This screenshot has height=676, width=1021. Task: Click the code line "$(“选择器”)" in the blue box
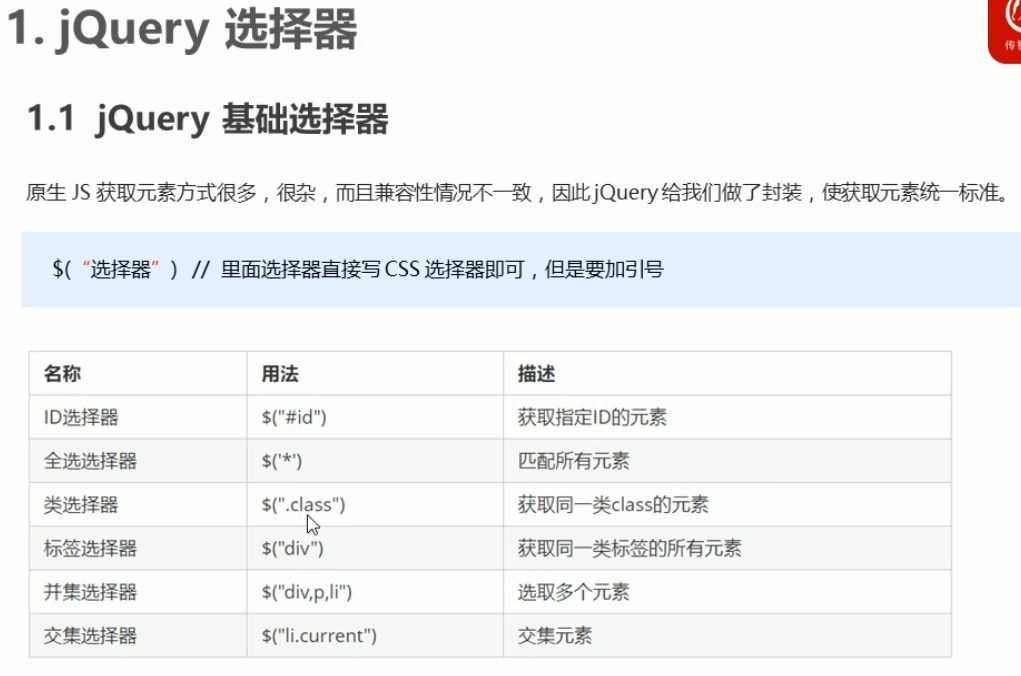coord(115,269)
